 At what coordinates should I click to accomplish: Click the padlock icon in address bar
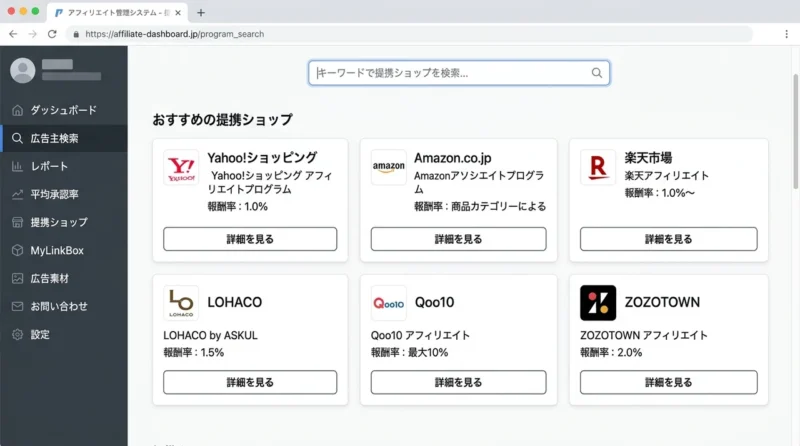tap(76, 34)
